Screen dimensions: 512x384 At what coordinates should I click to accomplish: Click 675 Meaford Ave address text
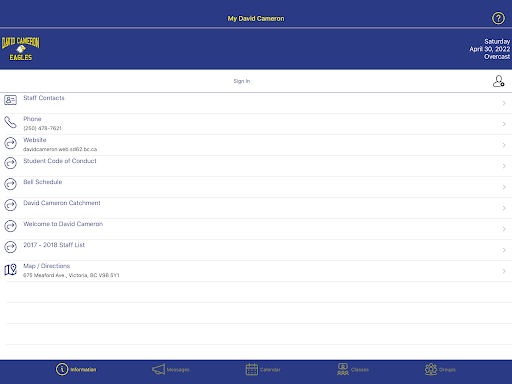(71, 275)
